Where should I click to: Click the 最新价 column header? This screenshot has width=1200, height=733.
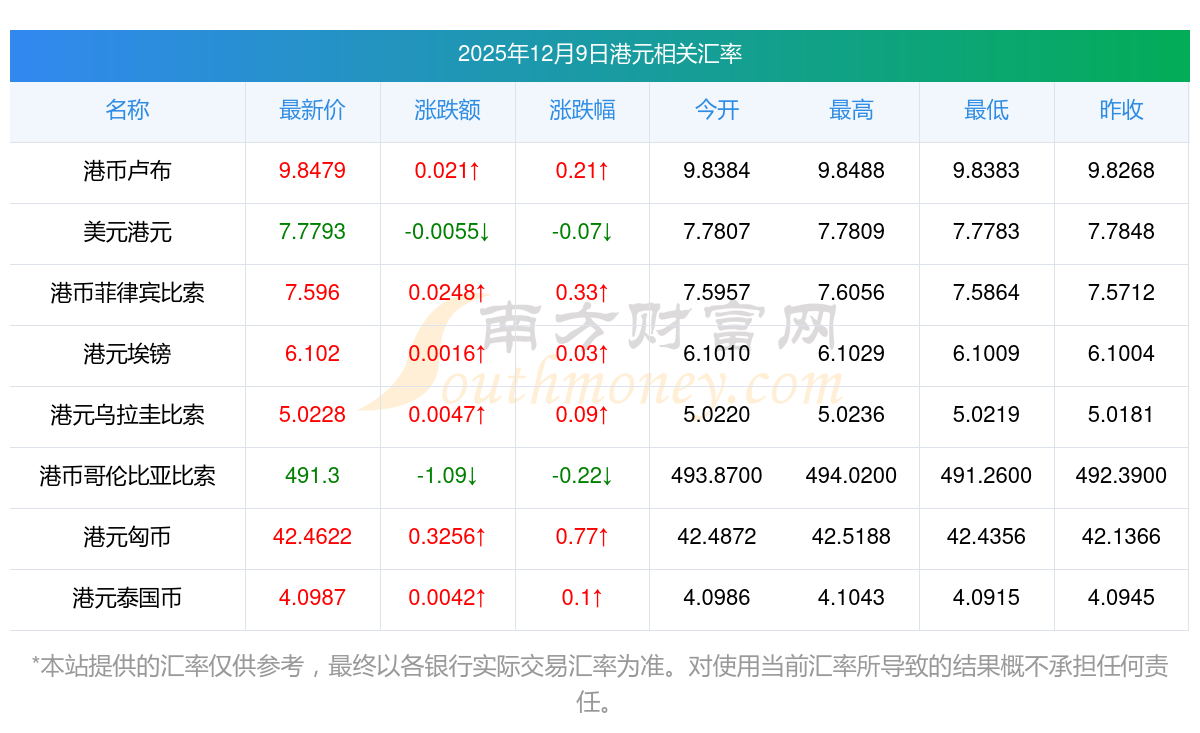pos(312,111)
